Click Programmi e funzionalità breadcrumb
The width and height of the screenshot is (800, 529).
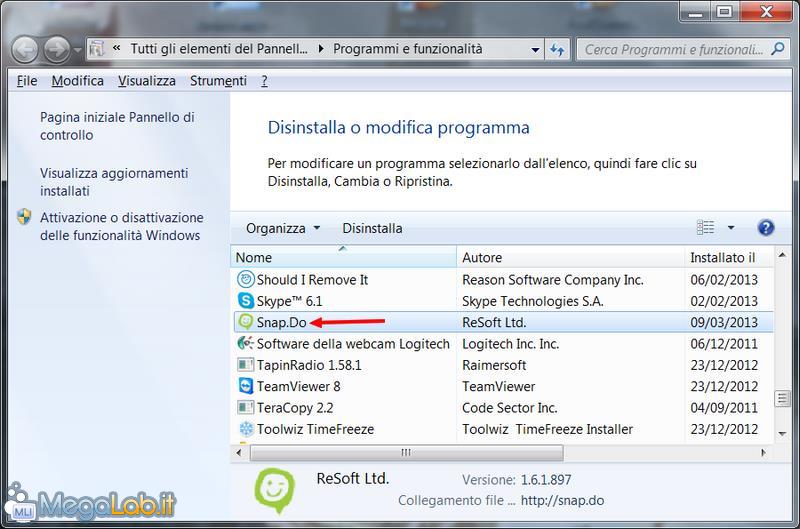click(x=408, y=49)
